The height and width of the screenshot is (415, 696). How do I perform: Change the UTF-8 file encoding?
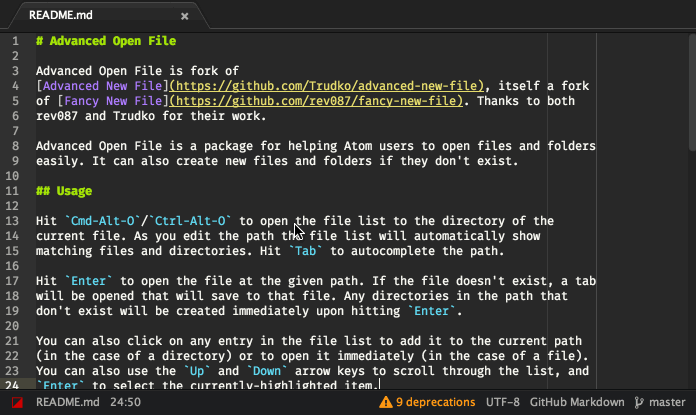pyautogui.click(x=502, y=402)
